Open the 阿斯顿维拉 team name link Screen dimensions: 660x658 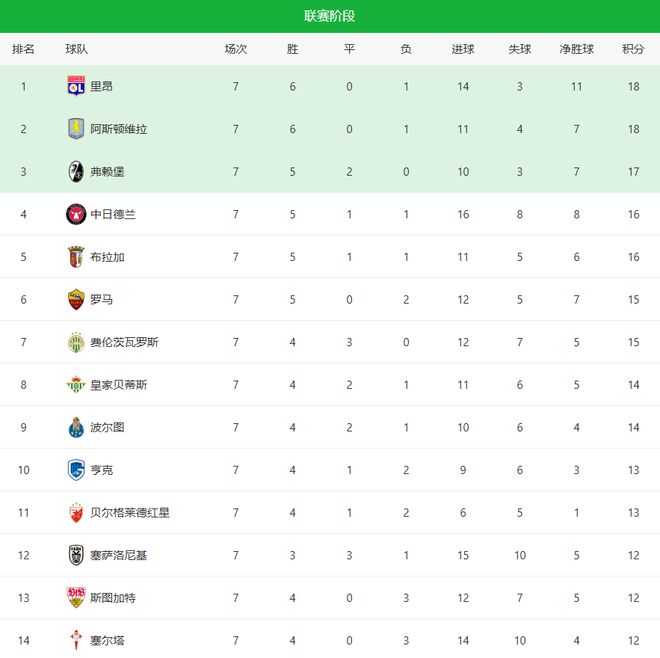pyautogui.click(x=118, y=129)
